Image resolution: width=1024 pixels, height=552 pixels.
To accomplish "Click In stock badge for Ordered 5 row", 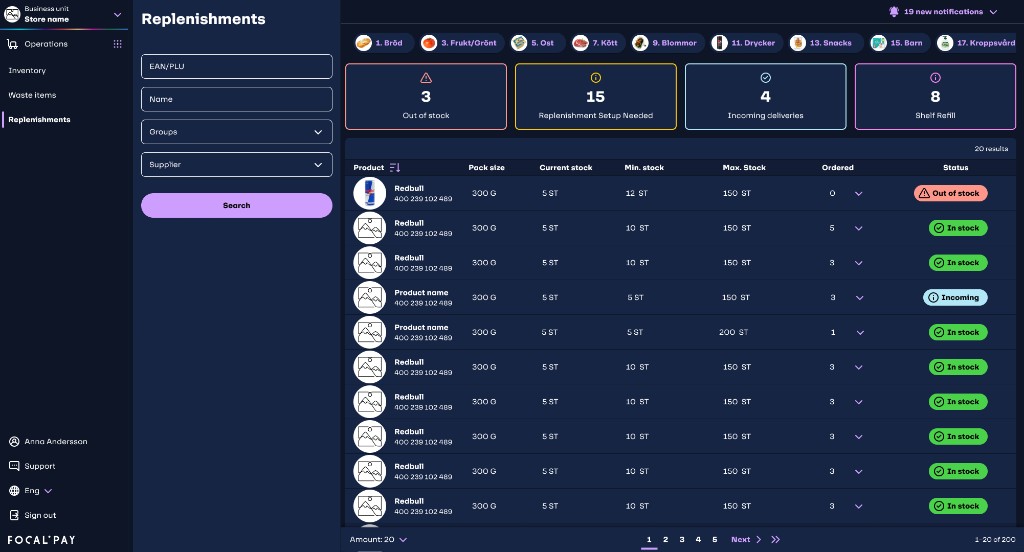I will pyautogui.click(x=958, y=228).
